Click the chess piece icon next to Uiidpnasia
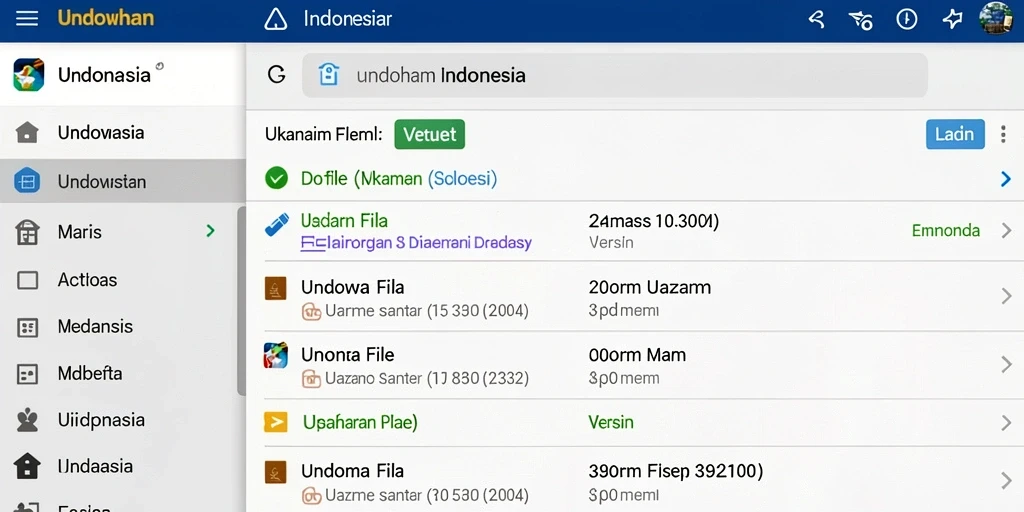 pyautogui.click(x=27, y=421)
